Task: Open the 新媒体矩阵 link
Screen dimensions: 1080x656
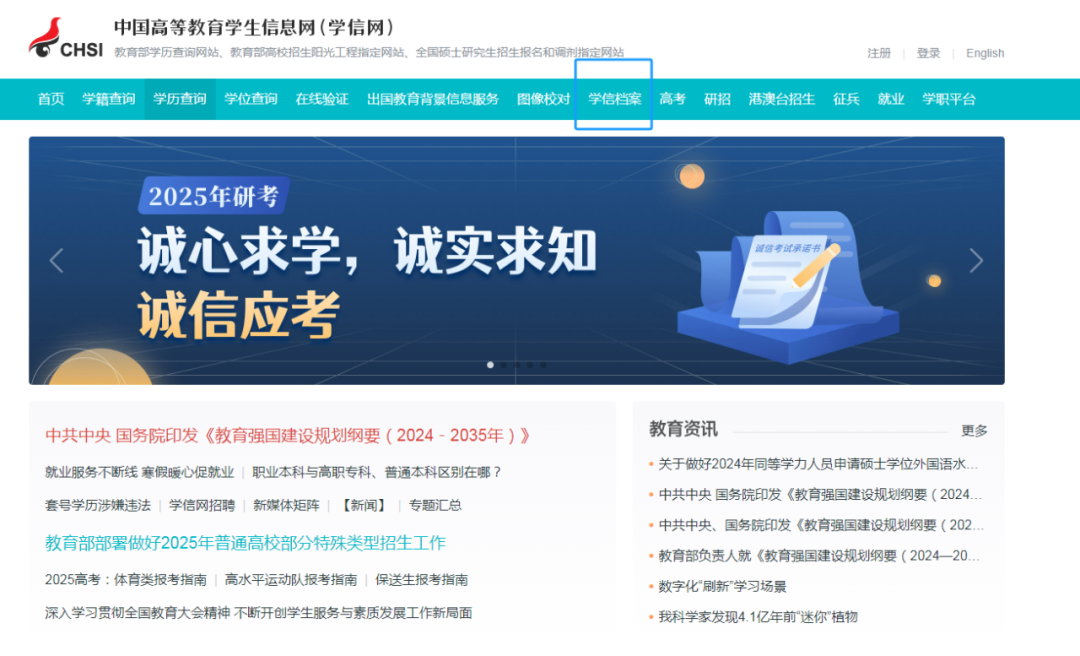Action: click(x=287, y=505)
